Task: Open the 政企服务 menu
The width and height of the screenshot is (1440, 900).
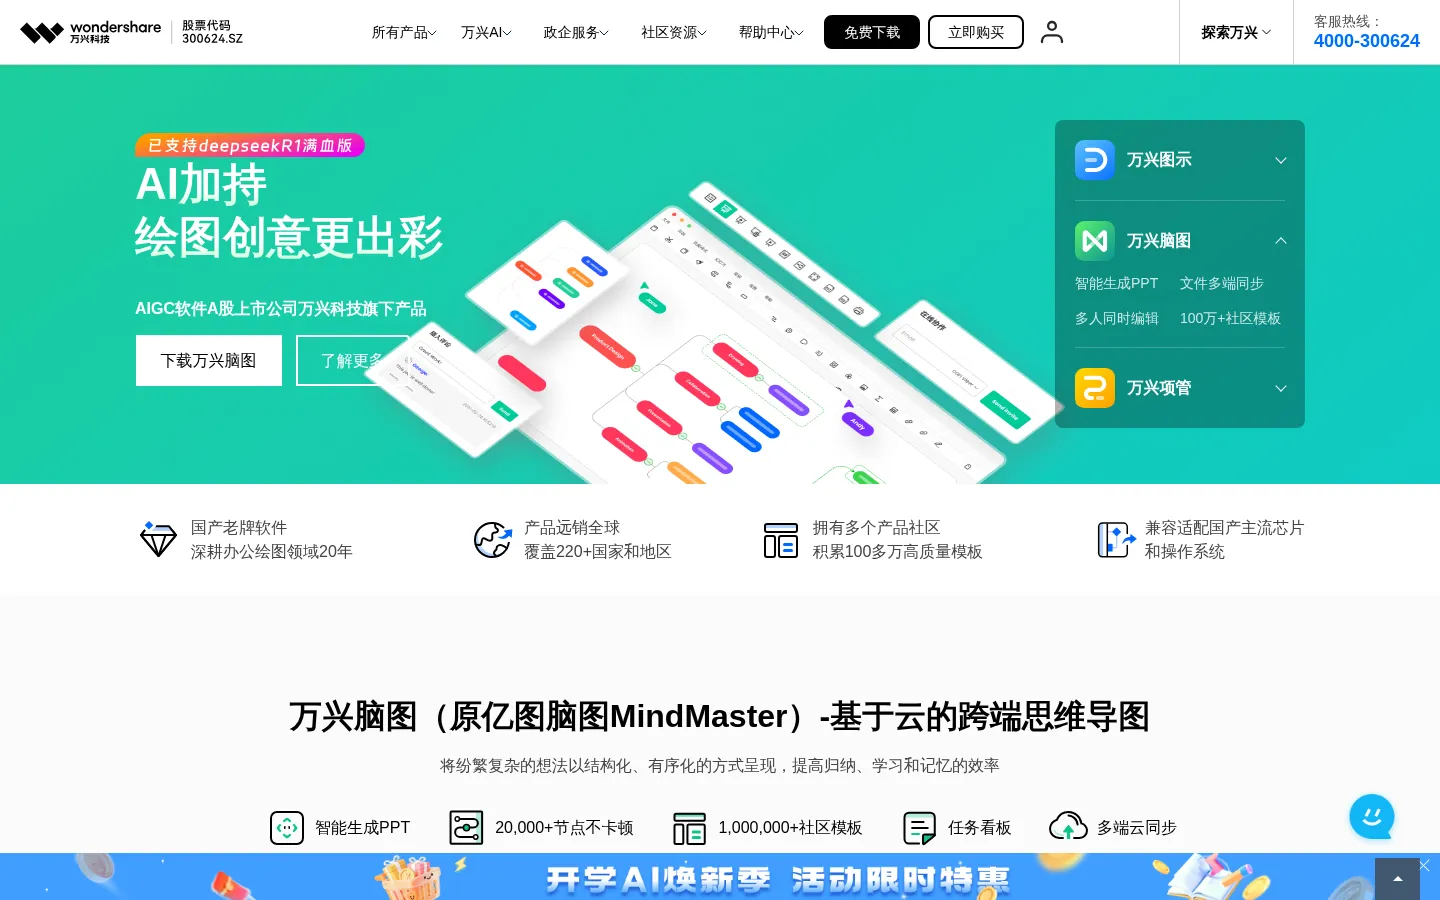Action: 576,32
